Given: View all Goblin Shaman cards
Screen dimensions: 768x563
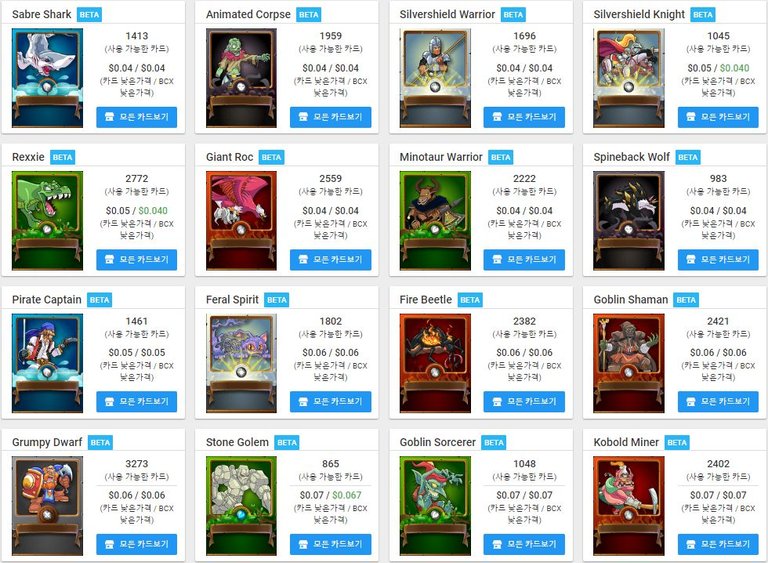Looking at the screenshot, I should point(718,401).
